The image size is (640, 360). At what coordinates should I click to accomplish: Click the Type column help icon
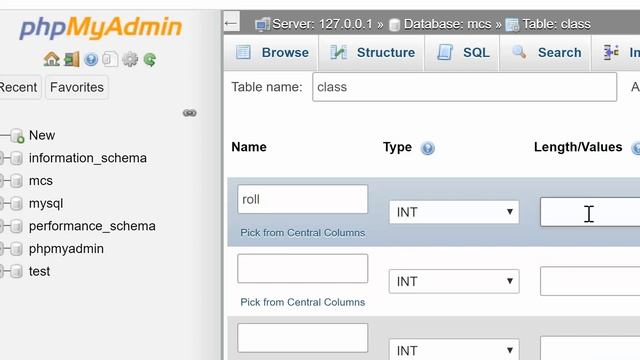(427, 148)
